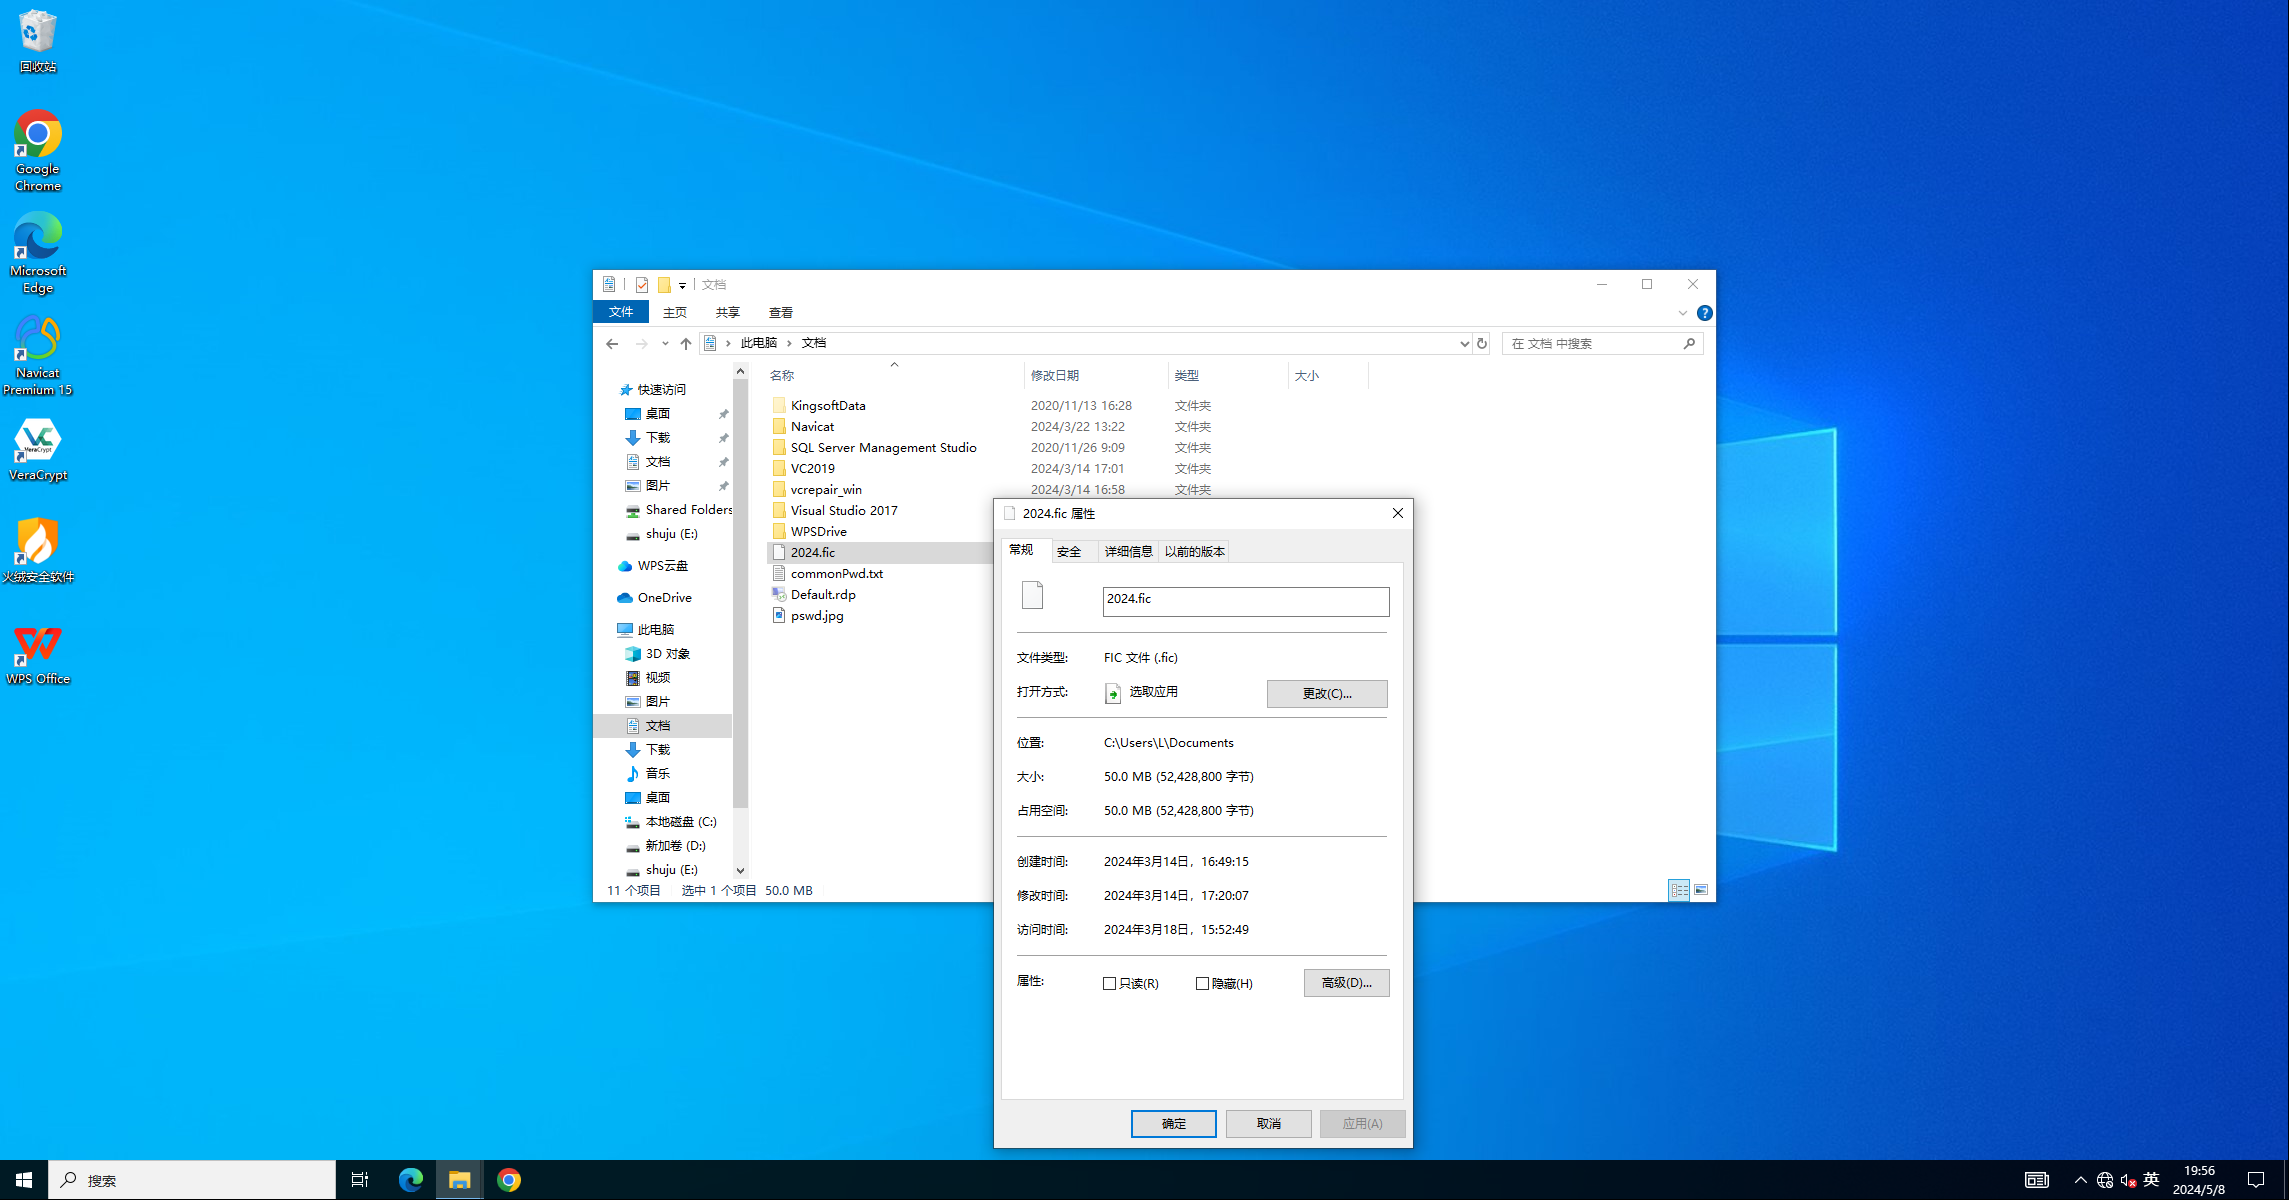Click the 2024.fic filename text field
Image resolution: width=2289 pixels, height=1200 pixels.
pyautogui.click(x=1245, y=600)
